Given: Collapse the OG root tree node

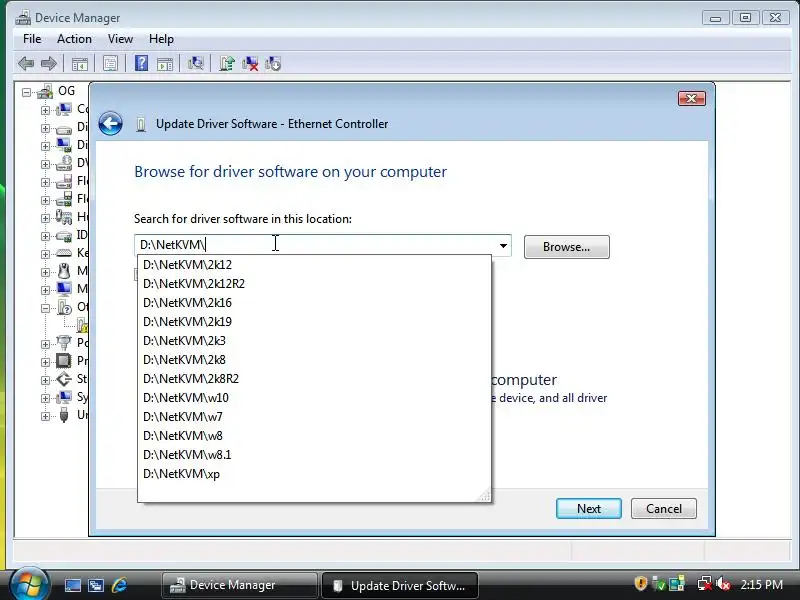Looking at the screenshot, I should (x=27, y=92).
